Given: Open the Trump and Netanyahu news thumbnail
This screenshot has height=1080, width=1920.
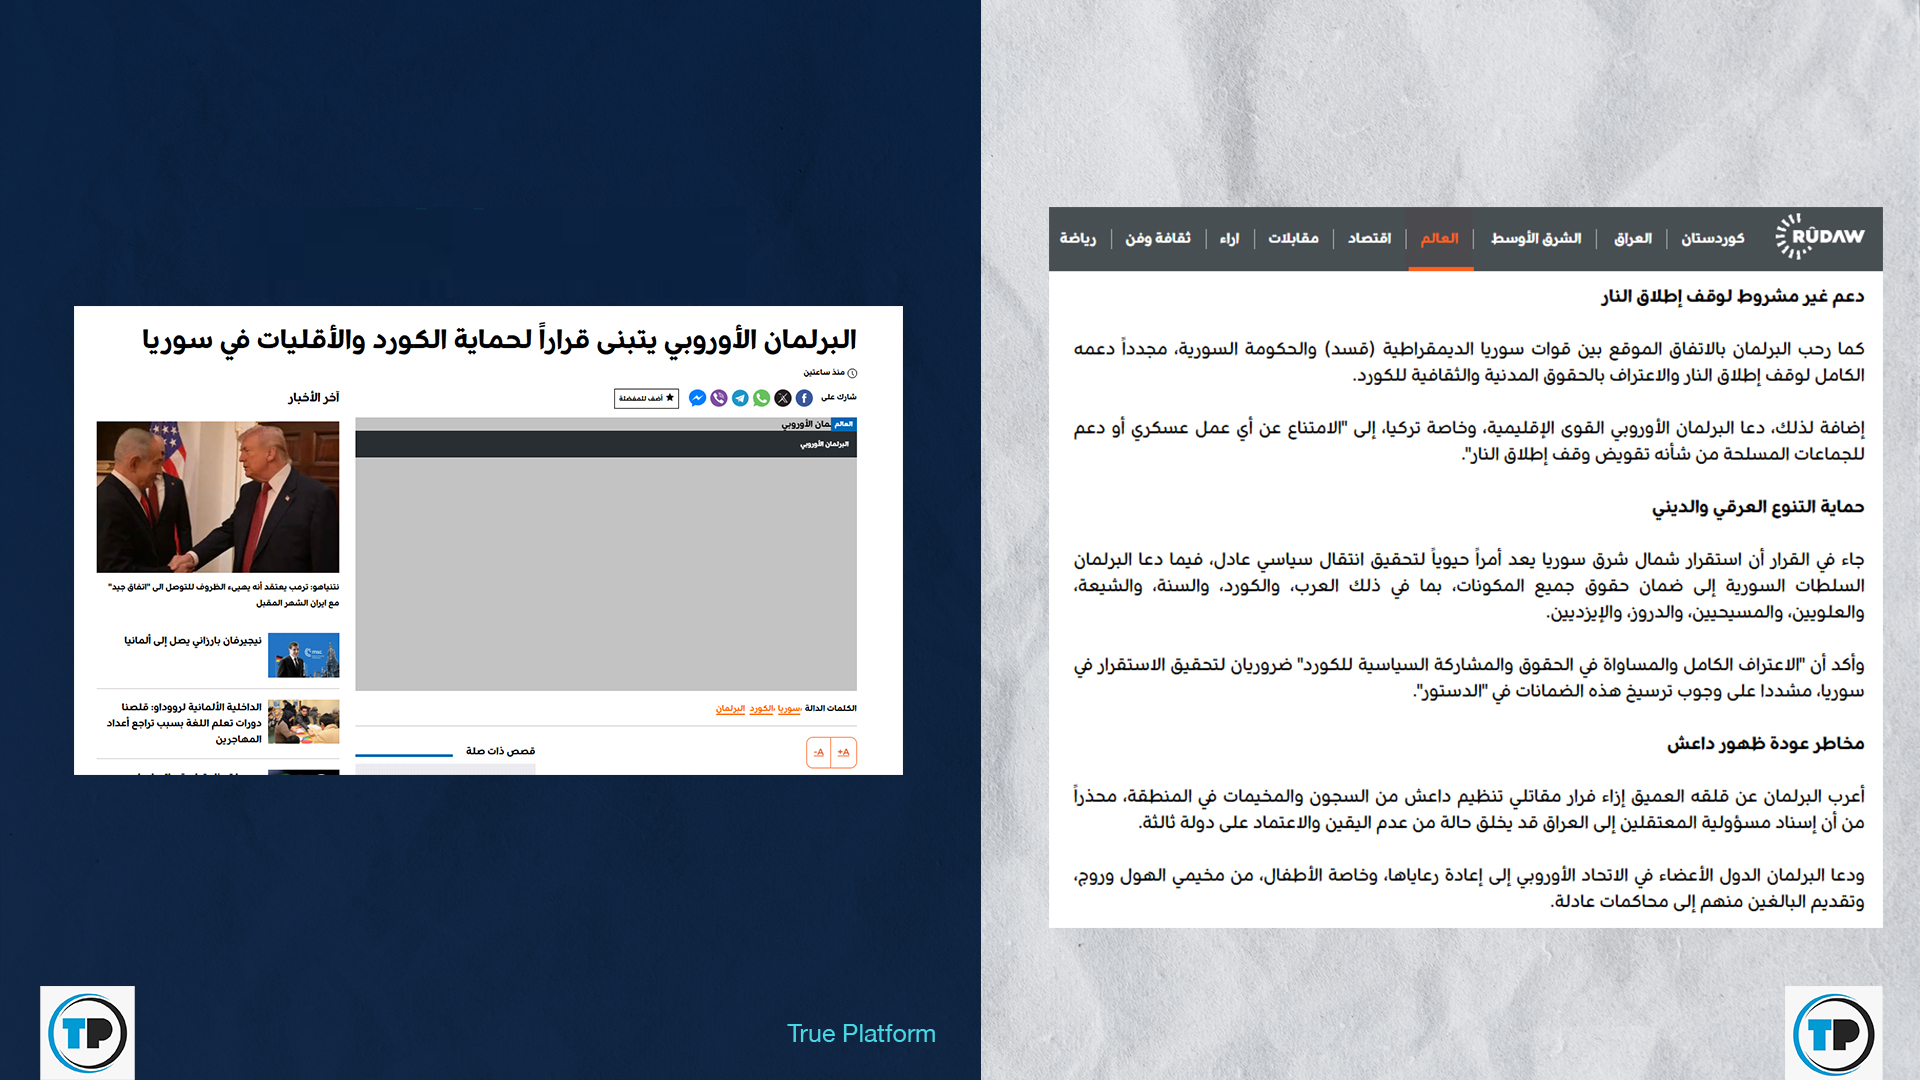Looking at the screenshot, I should (218, 496).
